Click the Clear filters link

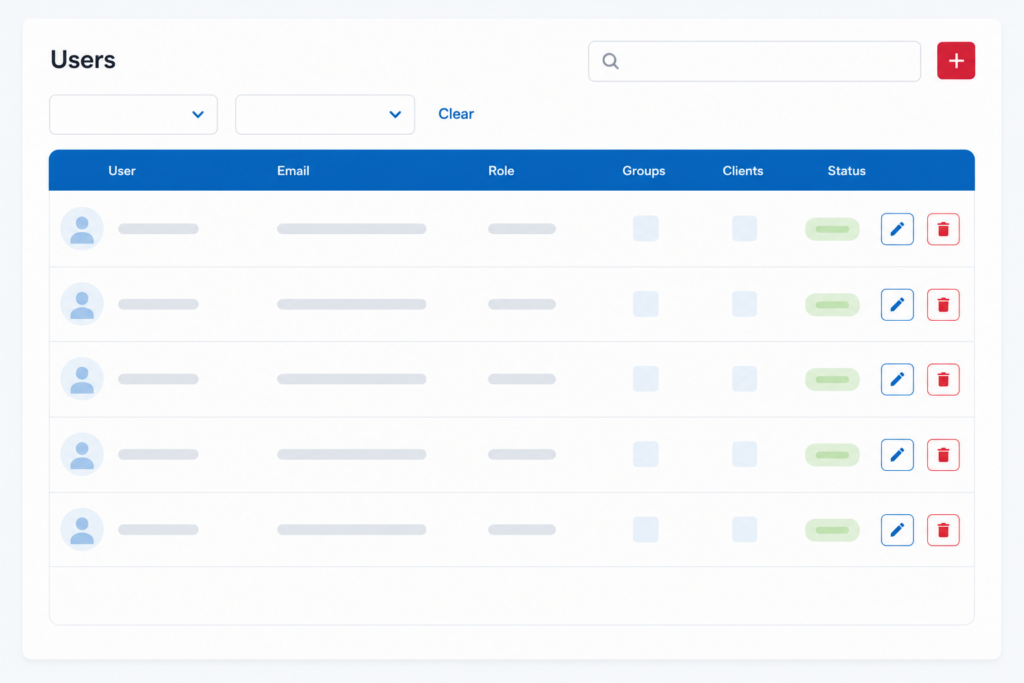point(456,114)
